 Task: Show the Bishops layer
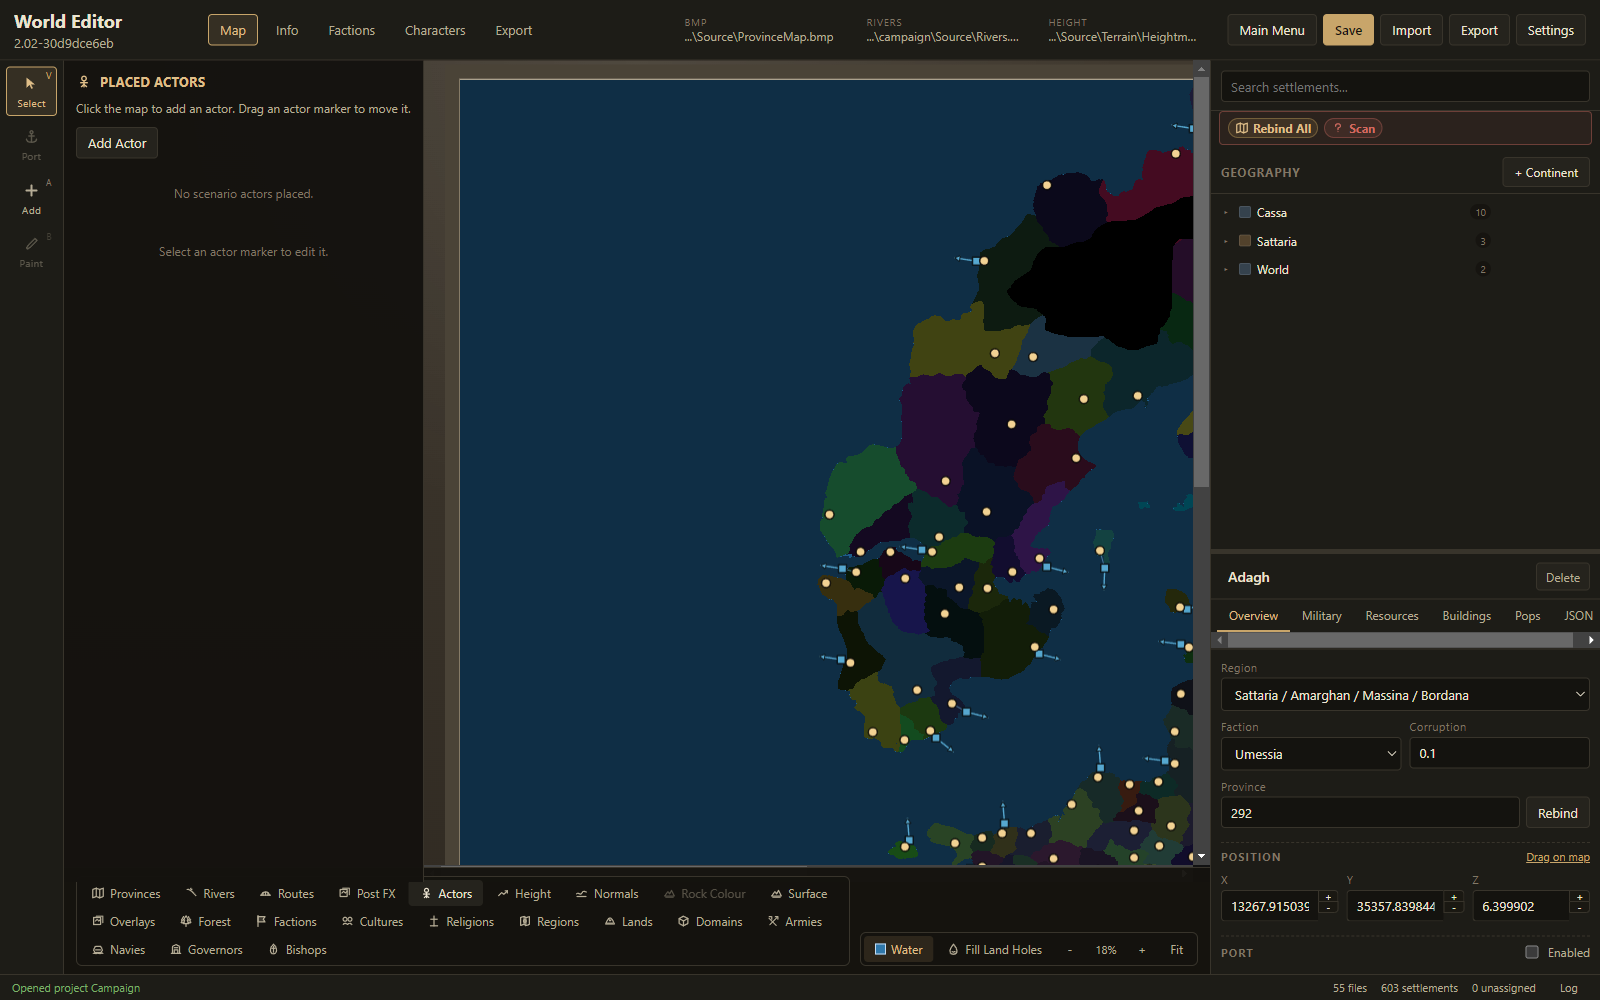coord(297,950)
